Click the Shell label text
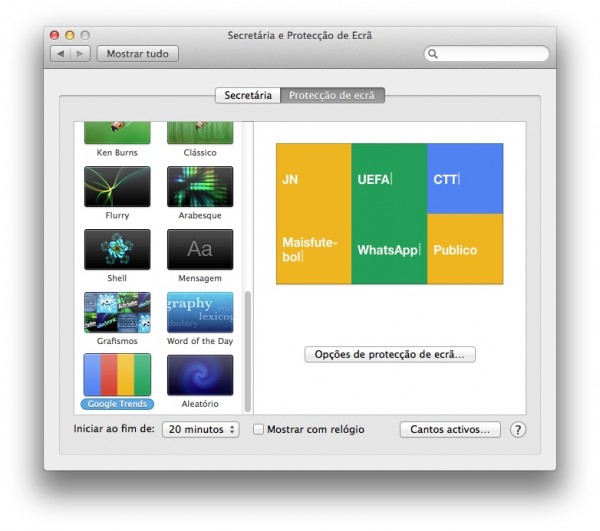The image size is (600, 531). [x=117, y=278]
